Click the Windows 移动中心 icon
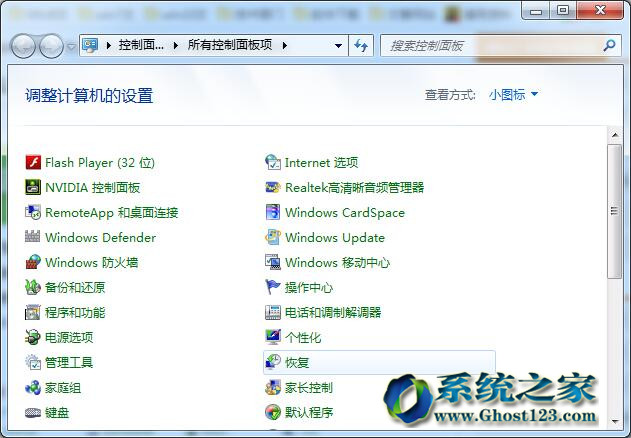Viewport: 631px width, 438px height. pyautogui.click(x=273, y=262)
